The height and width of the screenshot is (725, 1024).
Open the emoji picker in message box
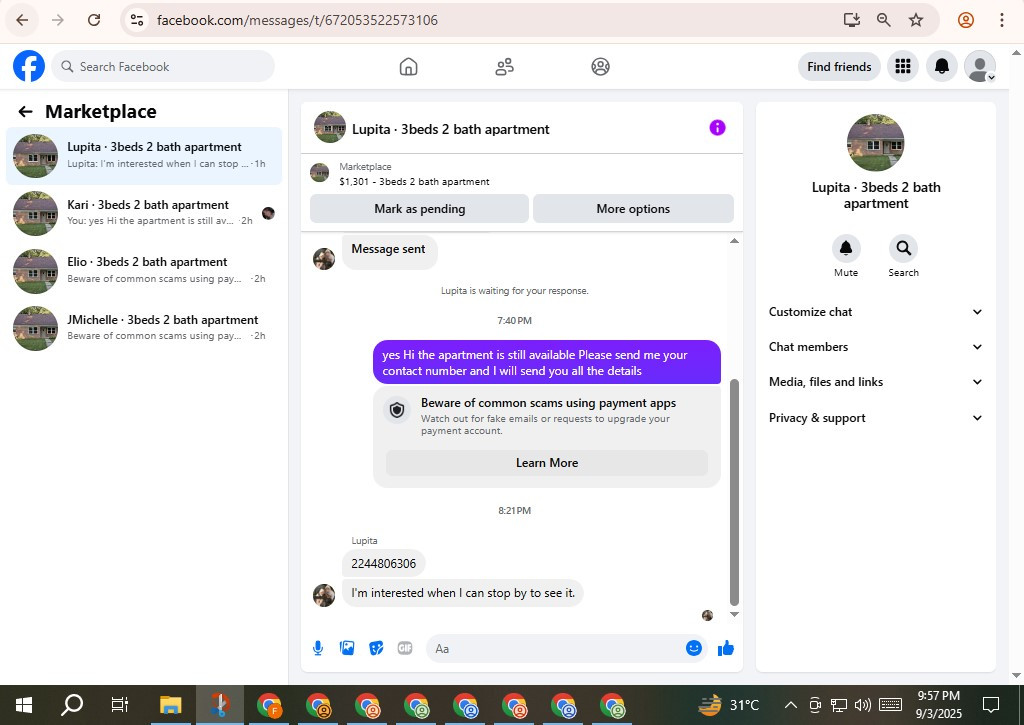point(694,648)
